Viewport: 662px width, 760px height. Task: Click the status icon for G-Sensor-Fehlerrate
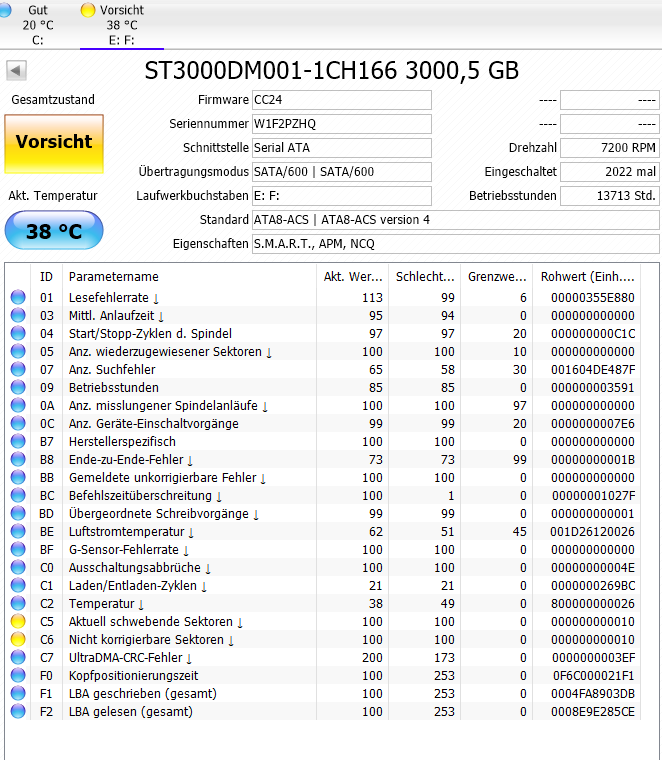[18, 550]
